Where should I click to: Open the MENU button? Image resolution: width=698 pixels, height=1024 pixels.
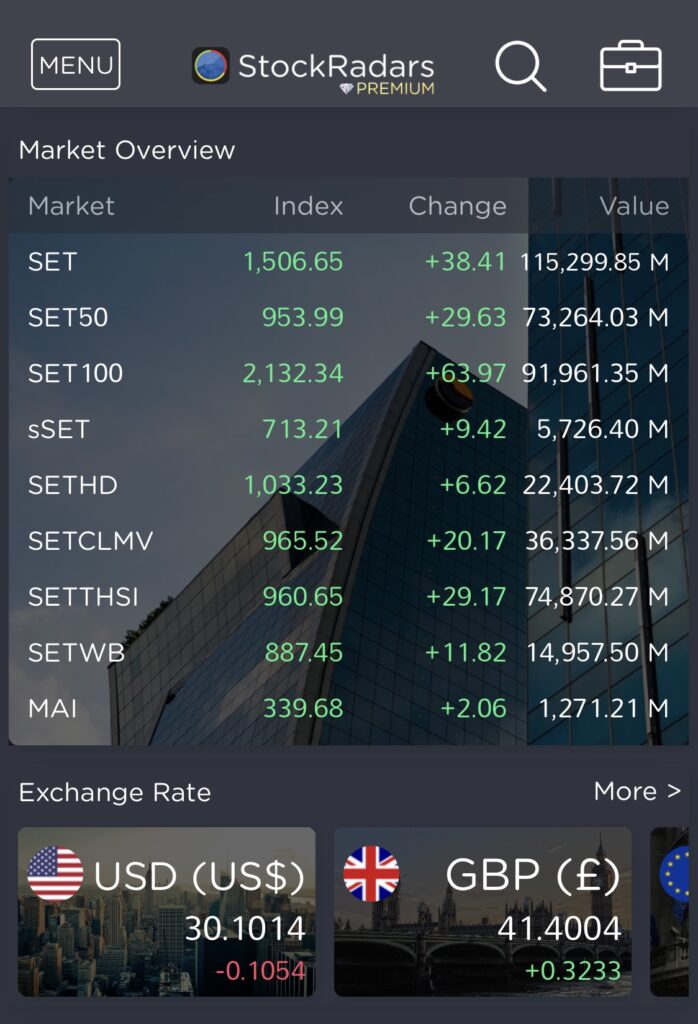click(76, 65)
